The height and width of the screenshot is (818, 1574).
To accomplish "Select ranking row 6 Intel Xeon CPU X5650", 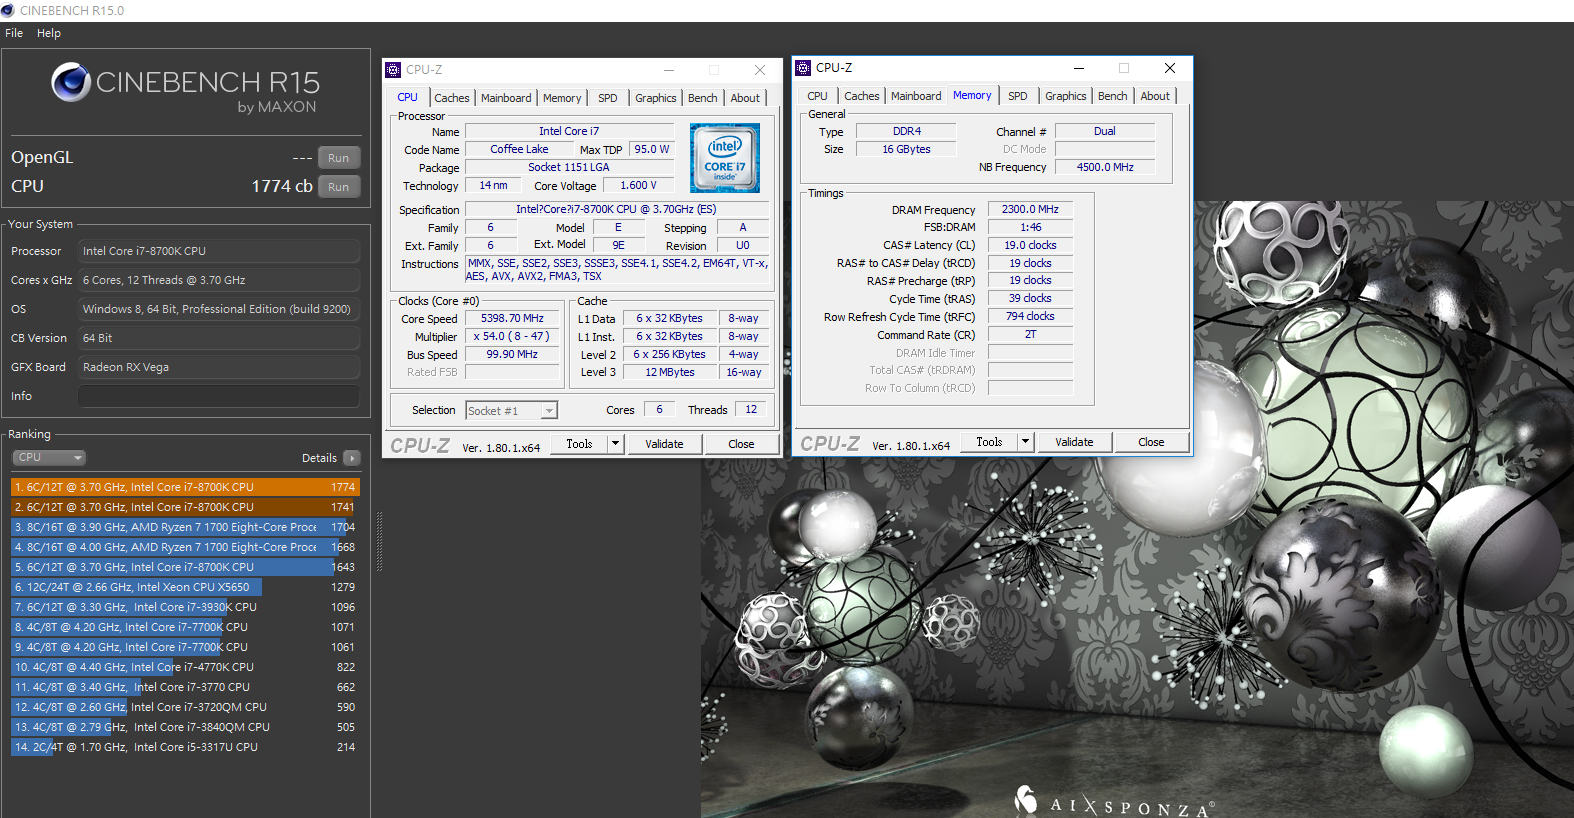I will pos(186,587).
